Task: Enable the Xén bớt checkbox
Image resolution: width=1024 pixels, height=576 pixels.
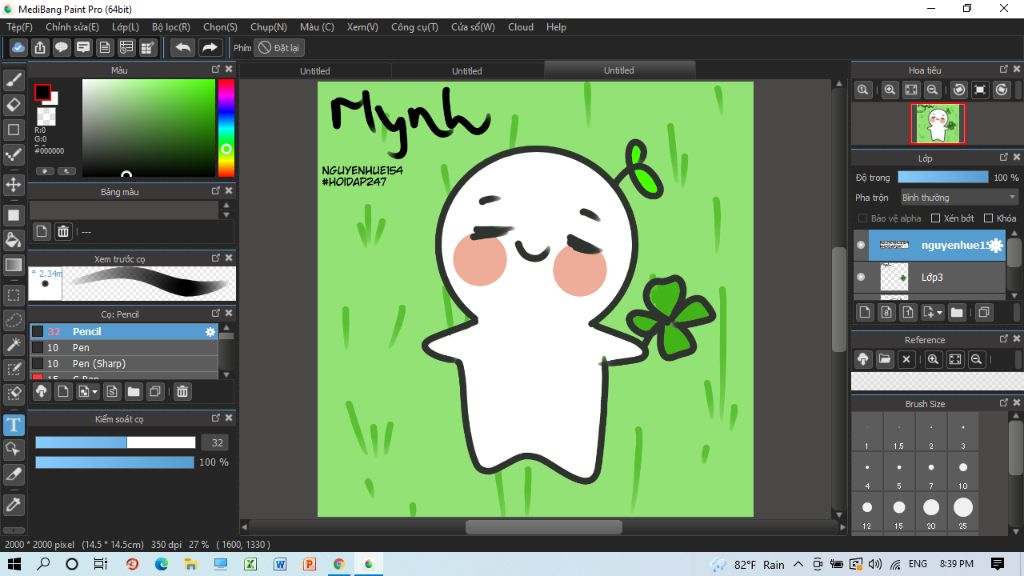Action: (936, 218)
